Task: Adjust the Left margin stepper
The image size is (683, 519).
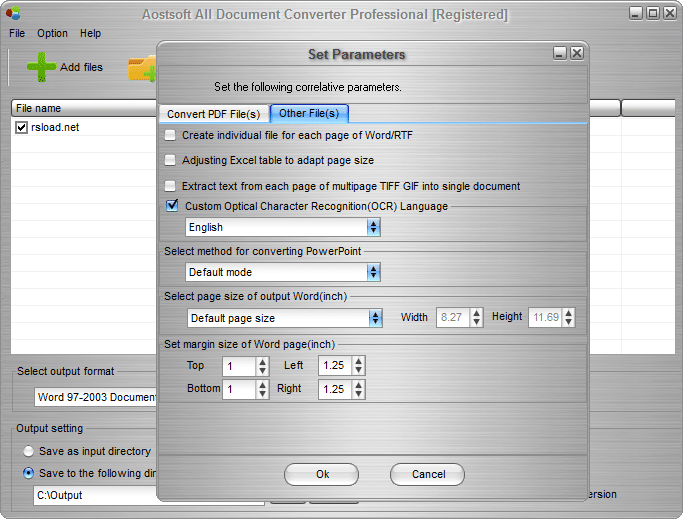Action: 358,365
